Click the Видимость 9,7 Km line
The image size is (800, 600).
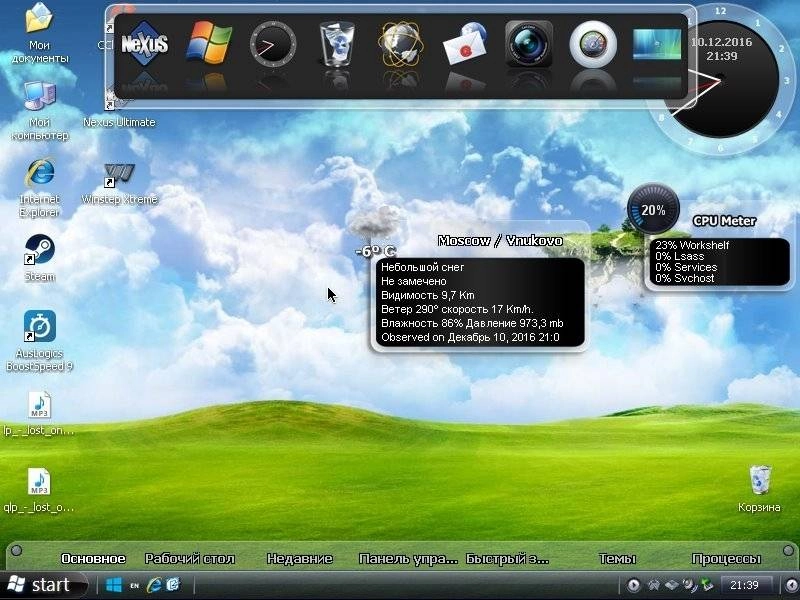(x=428, y=295)
